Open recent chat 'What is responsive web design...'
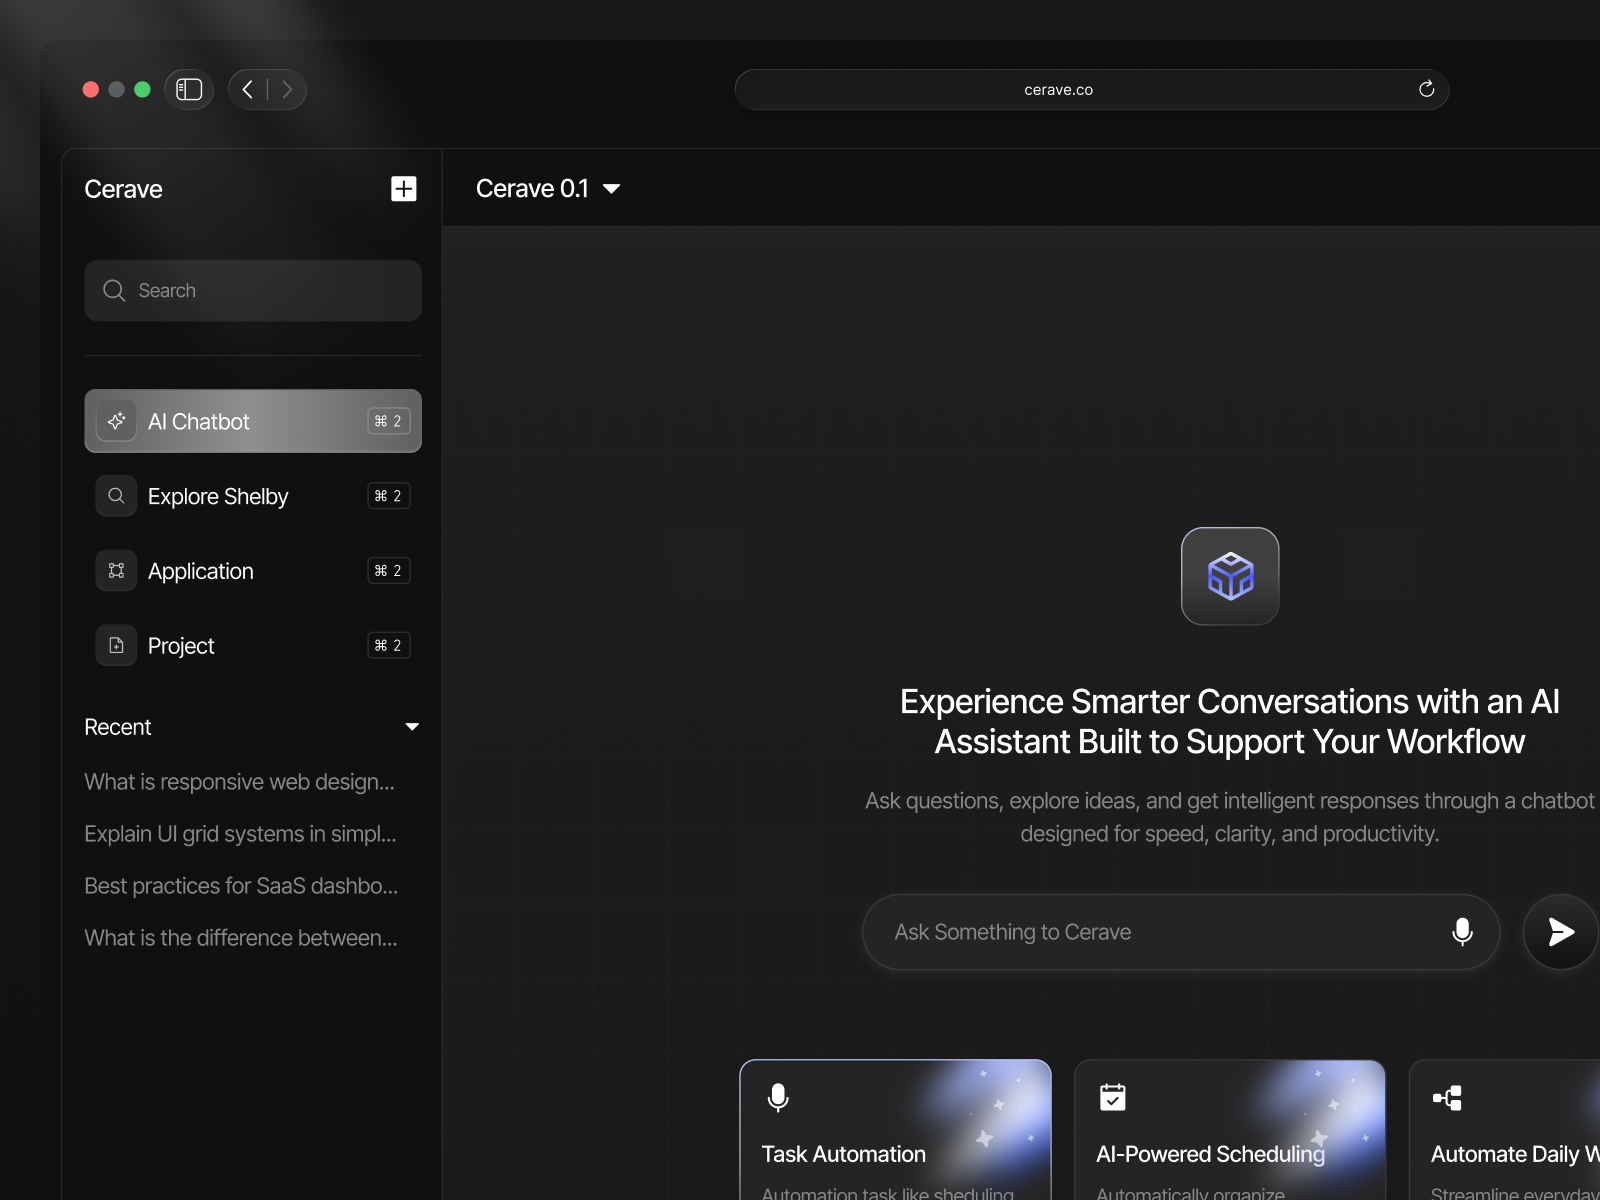 click(240, 782)
